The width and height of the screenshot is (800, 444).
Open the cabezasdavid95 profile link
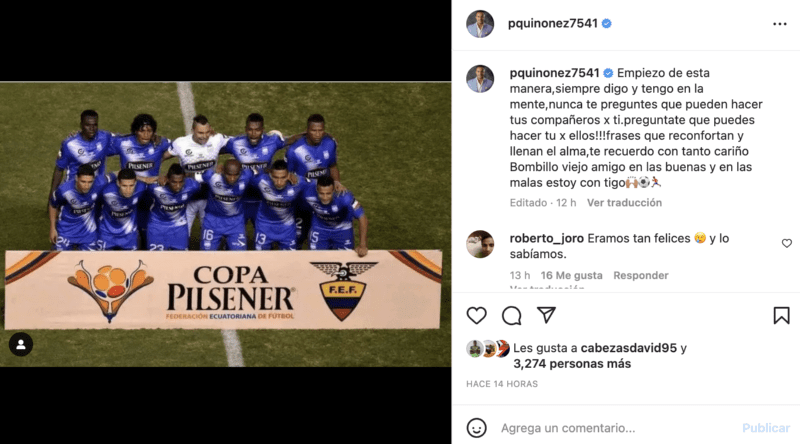click(x=629, y=348)
